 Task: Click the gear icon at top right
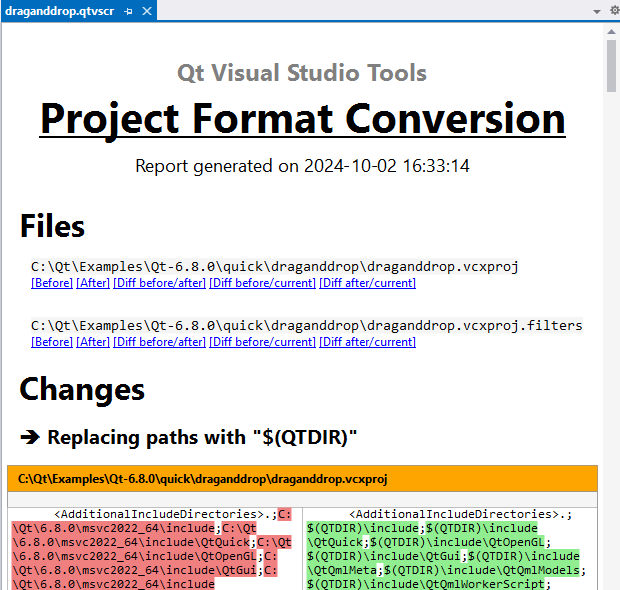[x=614, y=11]
